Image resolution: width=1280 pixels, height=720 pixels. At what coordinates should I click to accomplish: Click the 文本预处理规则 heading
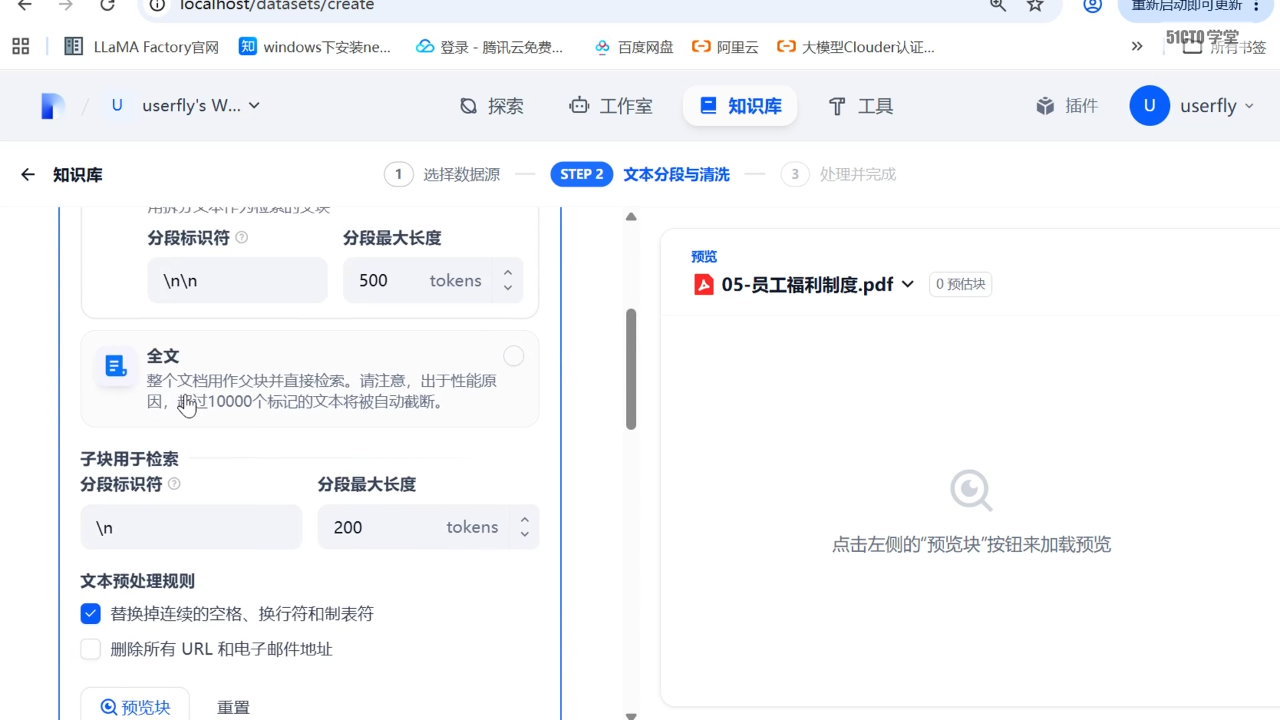[x=137, y=581]
